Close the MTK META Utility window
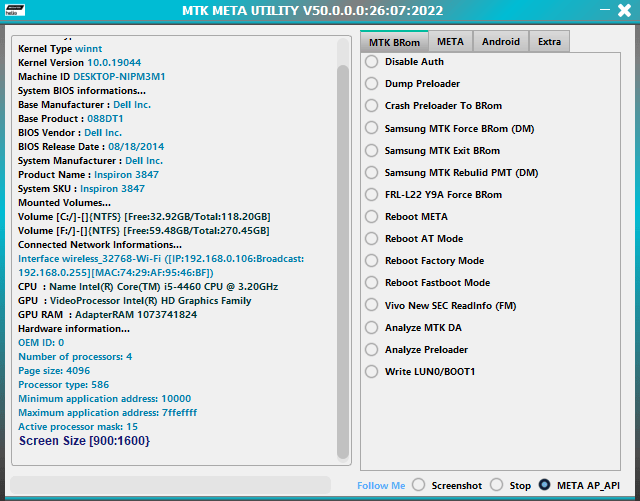Viewport: 640px width, 501px height. coord(624,10)
